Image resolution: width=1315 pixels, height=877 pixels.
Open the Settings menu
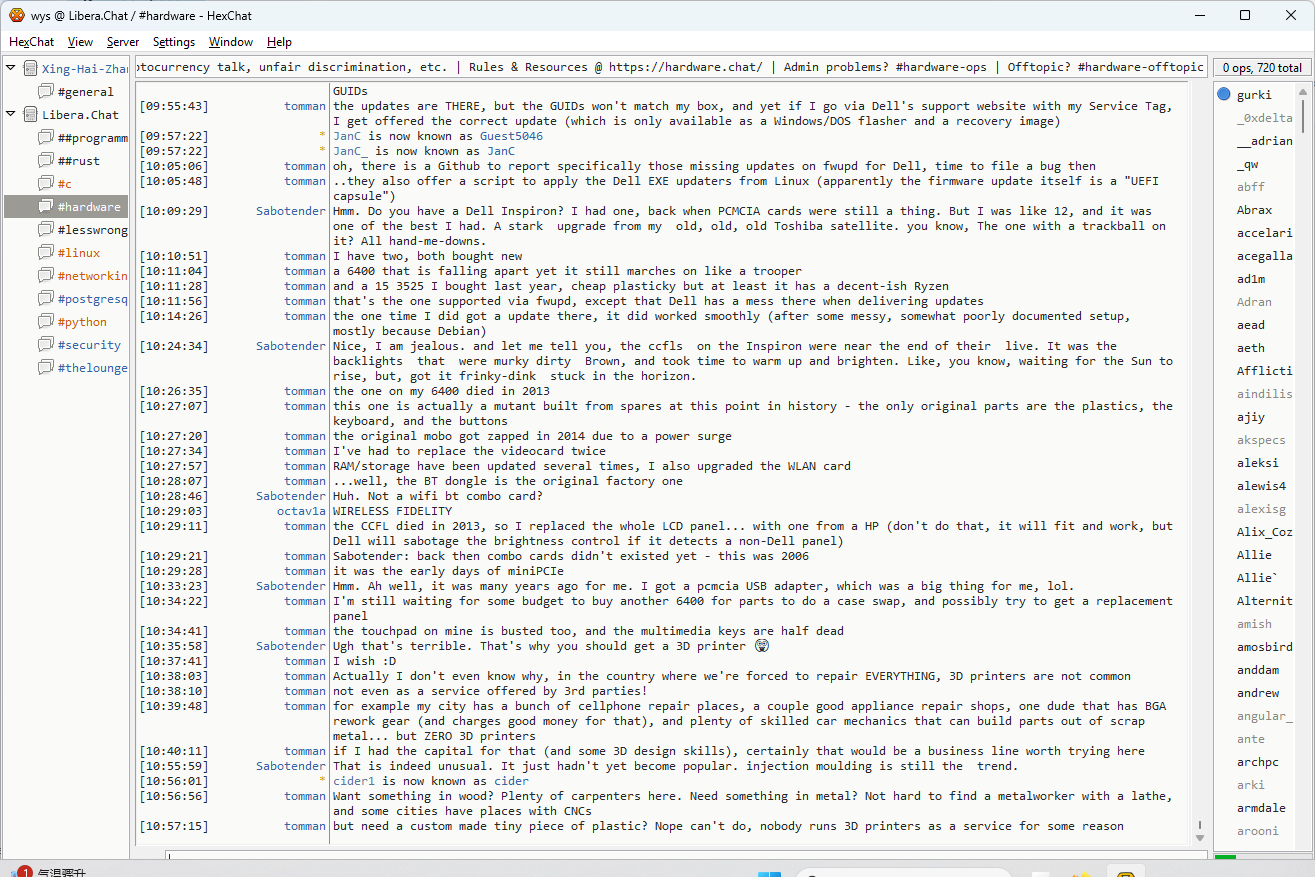tap(174, 42)
